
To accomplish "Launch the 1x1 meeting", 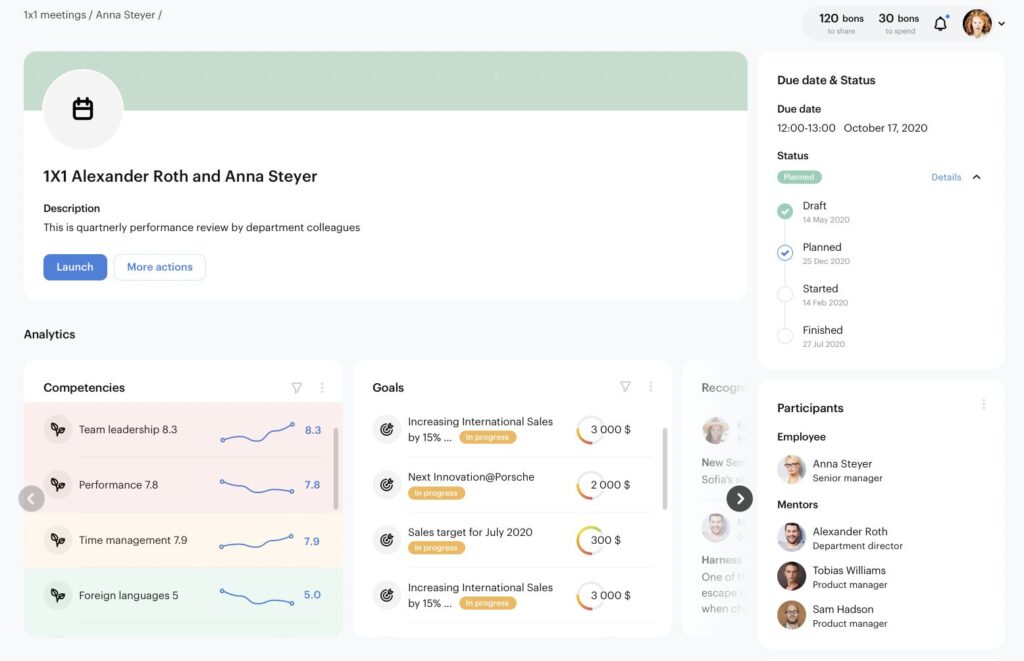I will pos(75,267).
